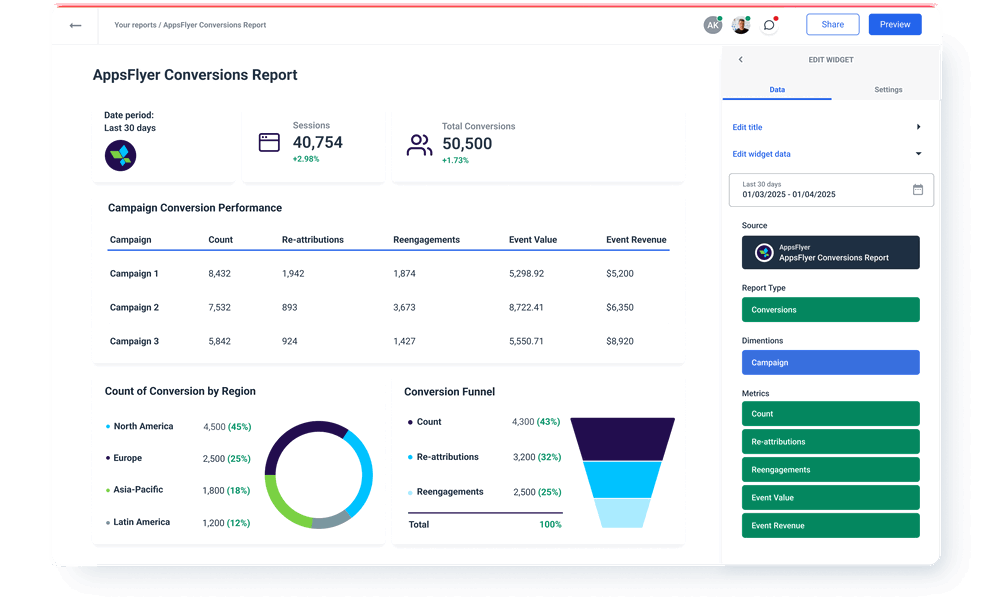Click the AK avatar in the top bar
992x603 pixels.
point(713,24)
